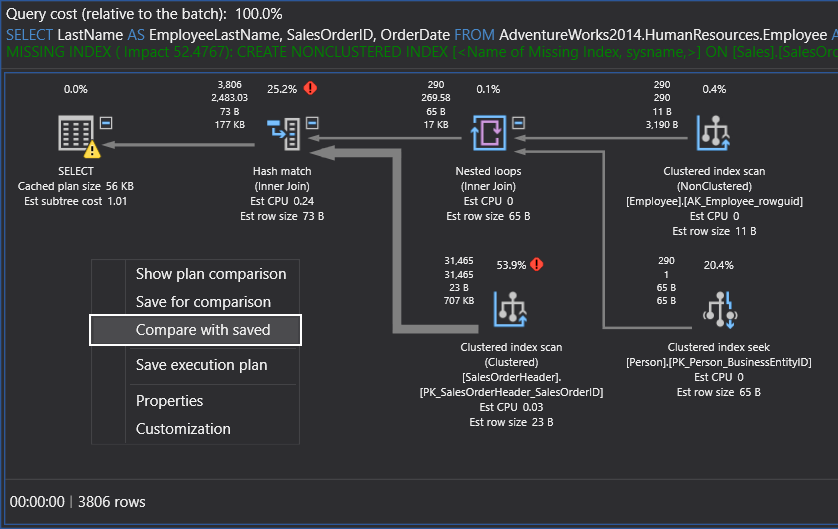
Task: Click the 25.2% cost on Hash match
Action: 282,89
